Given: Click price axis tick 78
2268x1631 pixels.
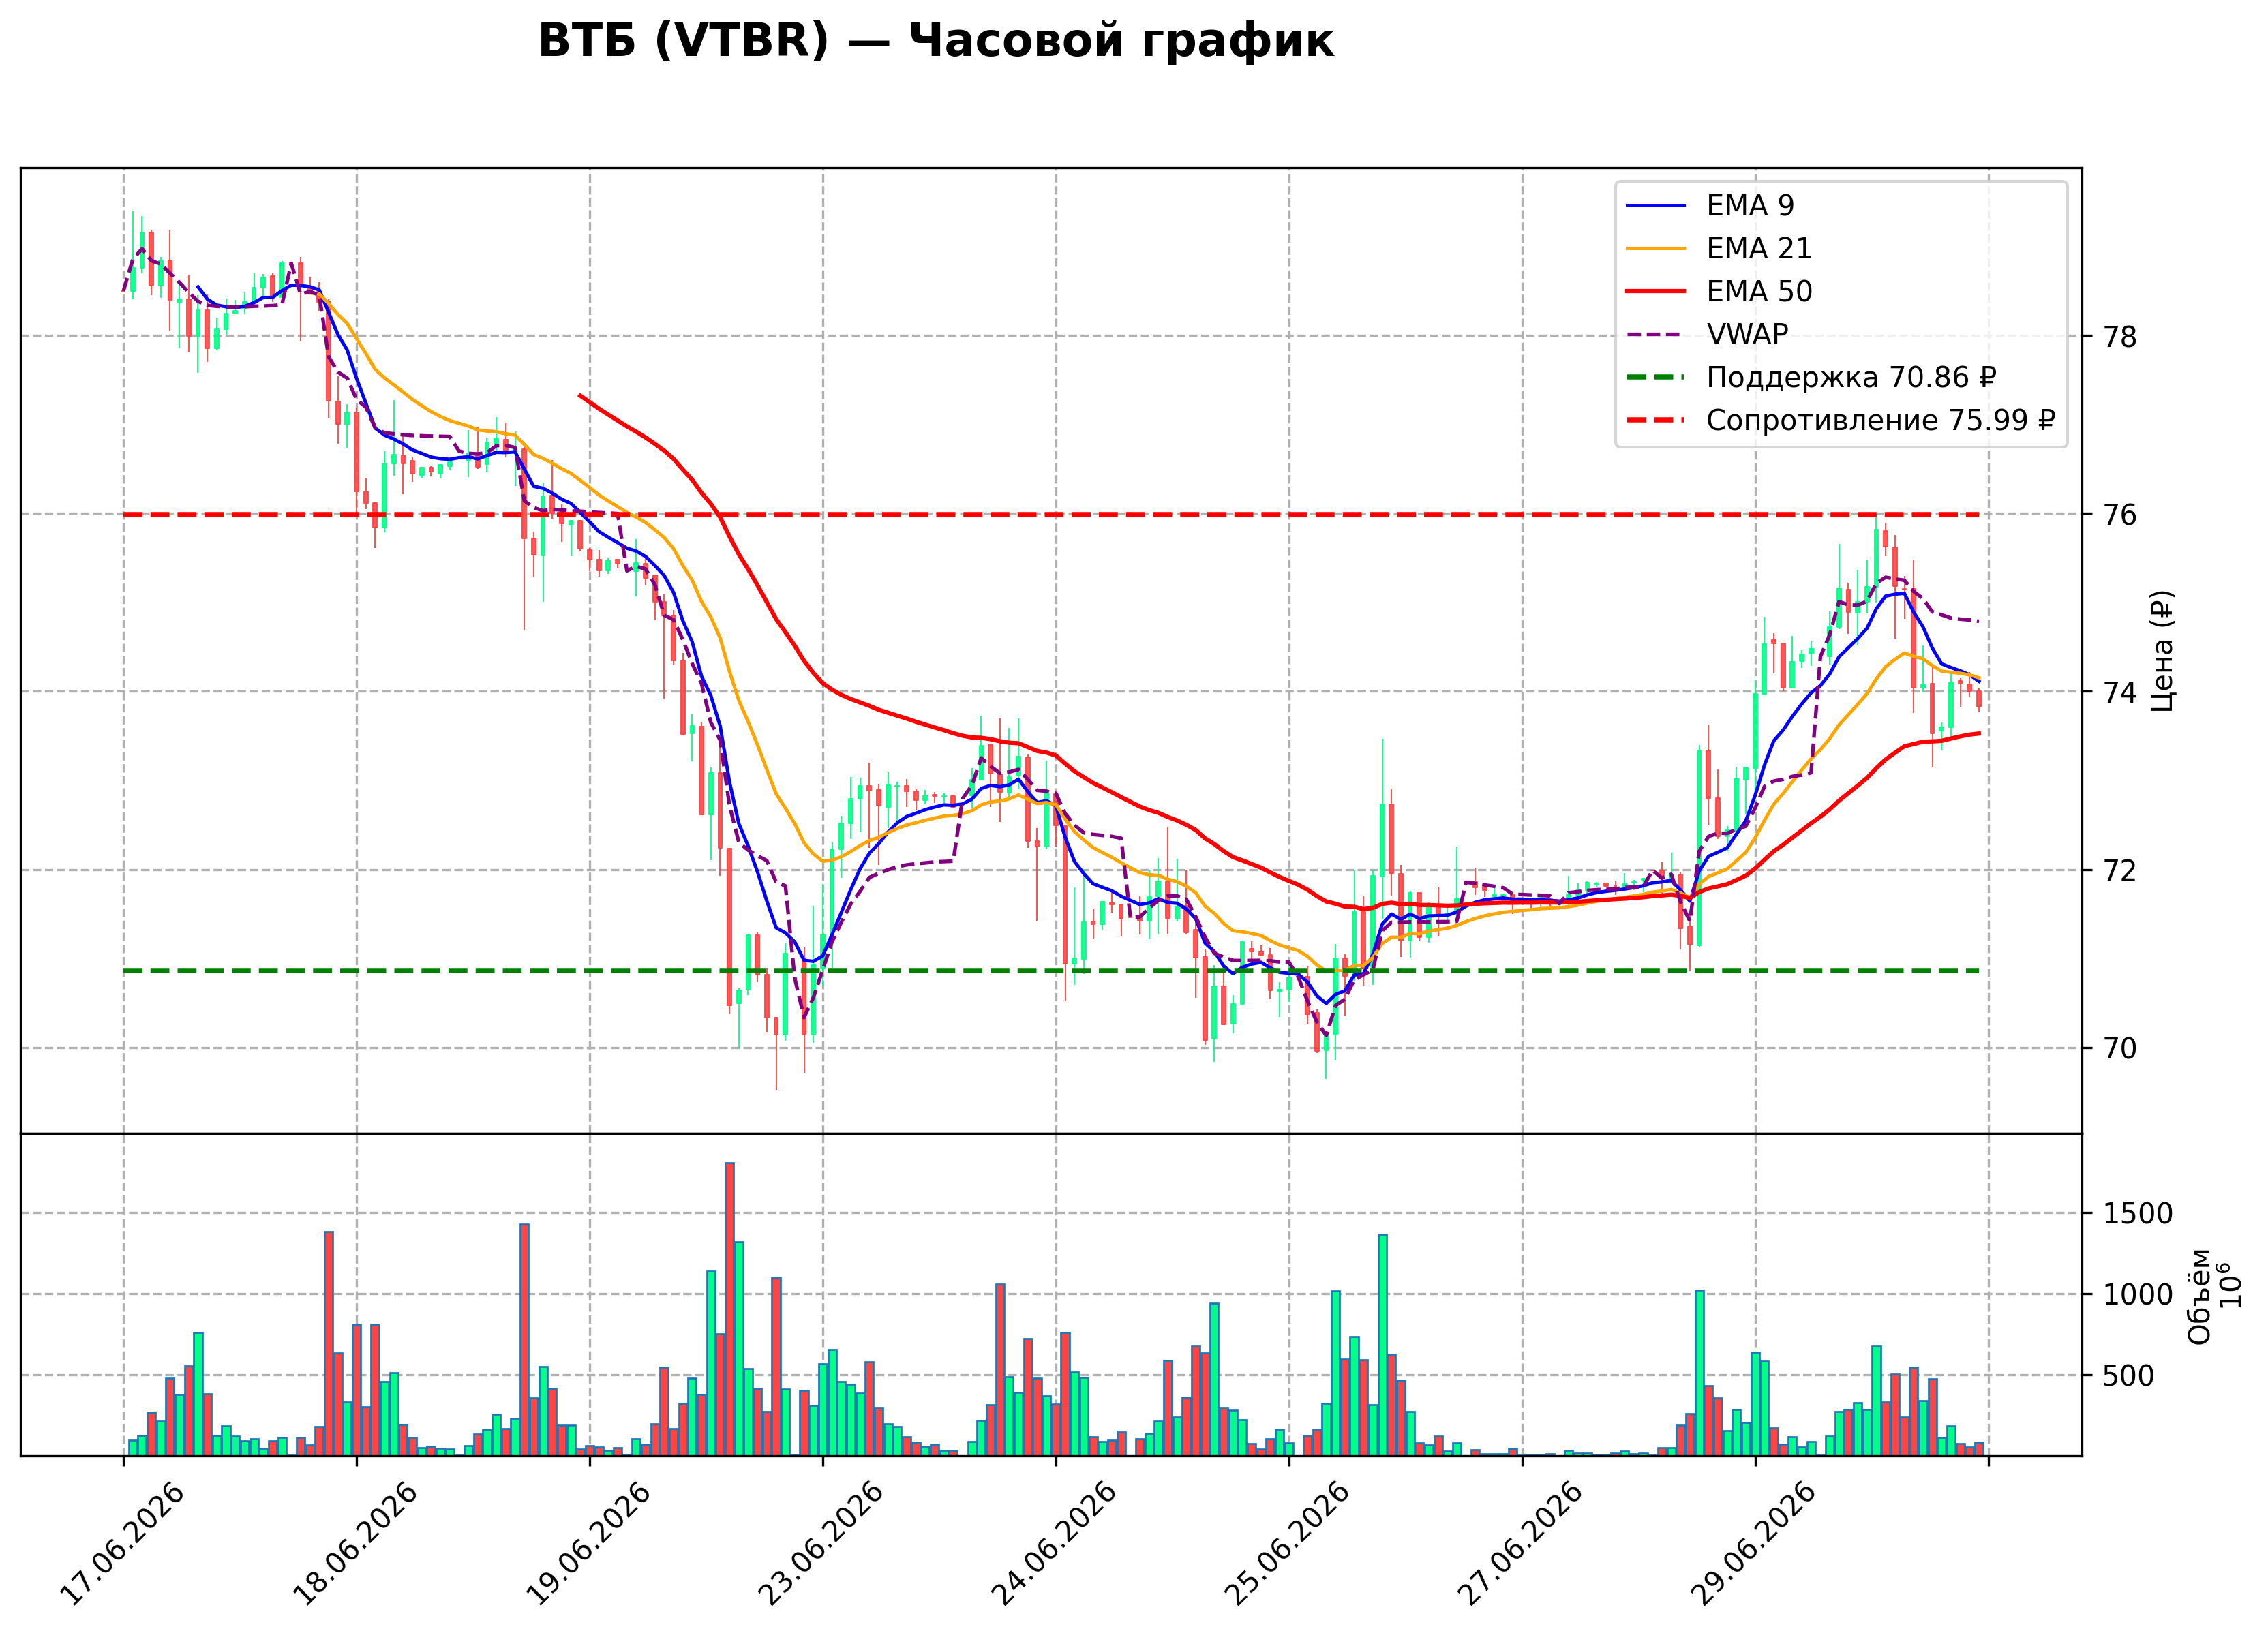Looking at the screenshot, I should pyautogui.click(x=2120, y=337).
